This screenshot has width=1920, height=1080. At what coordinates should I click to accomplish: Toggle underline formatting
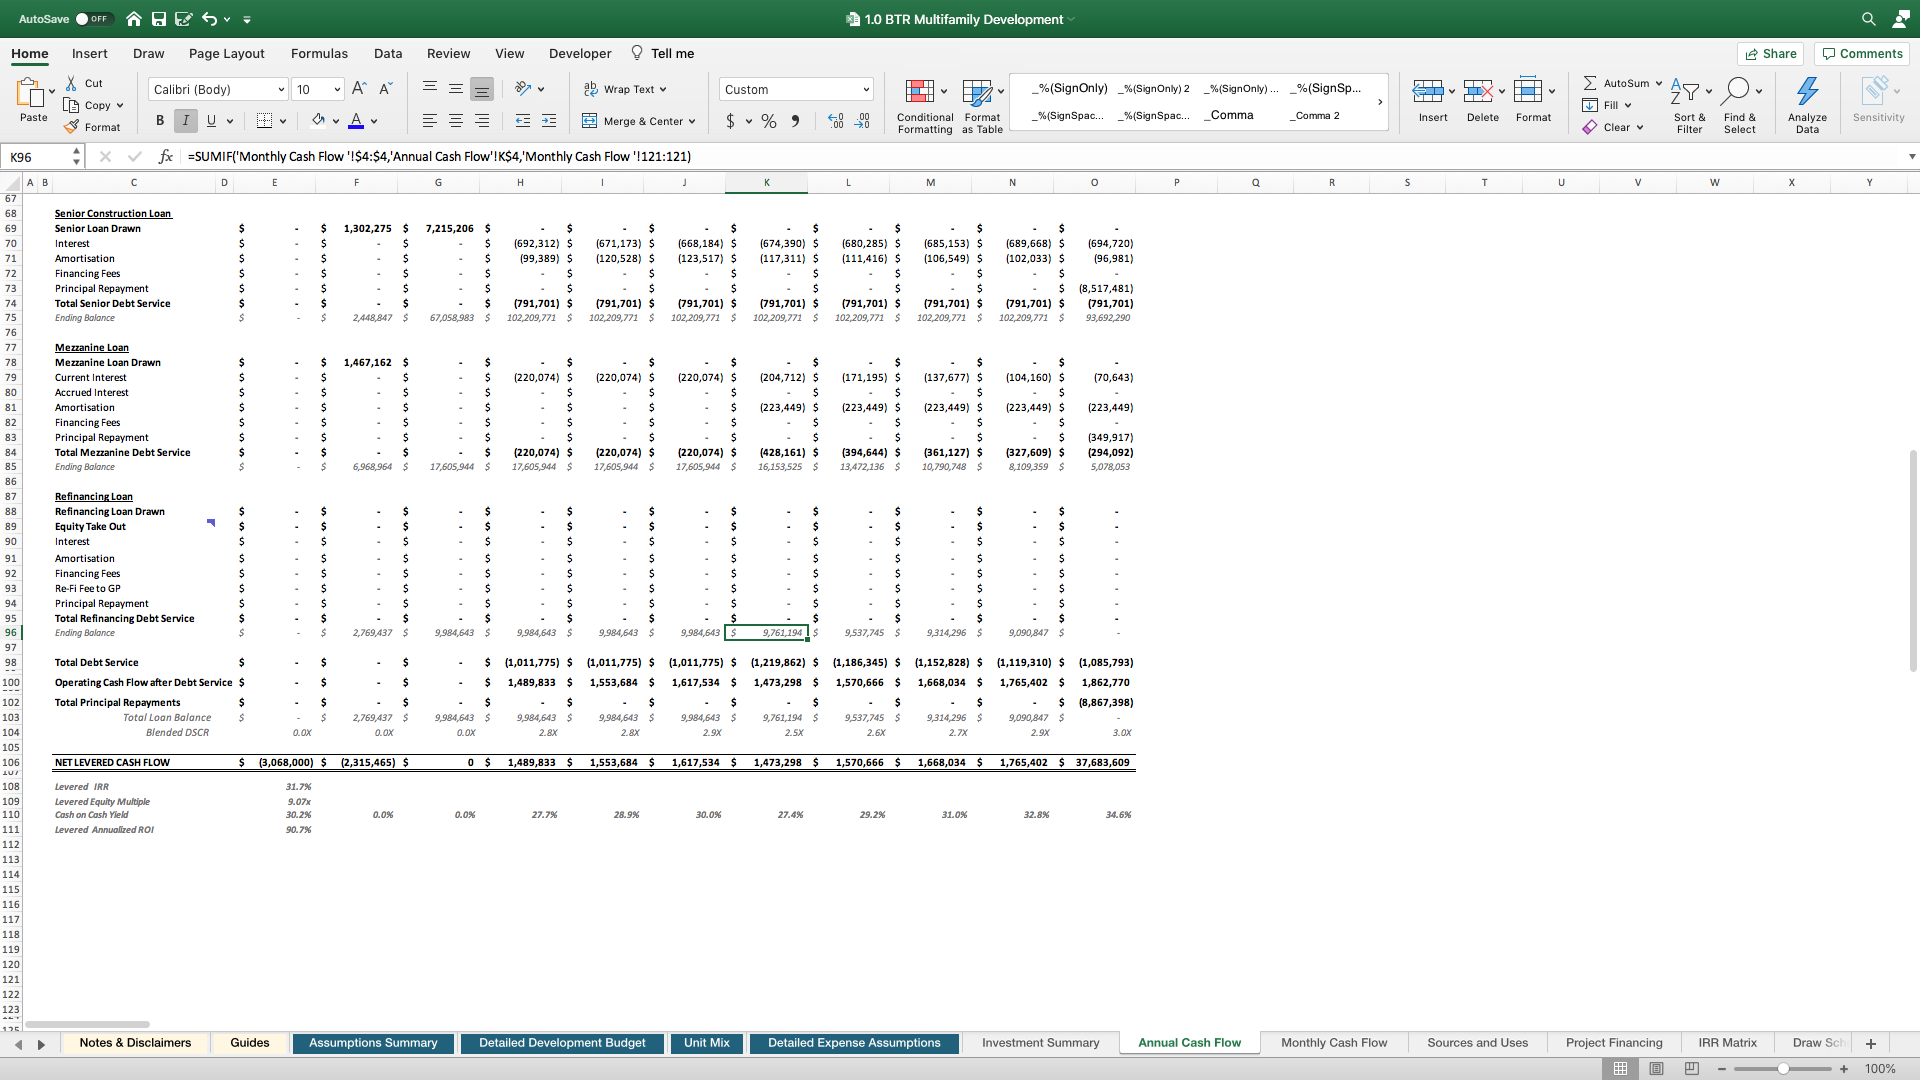[211, 121]
